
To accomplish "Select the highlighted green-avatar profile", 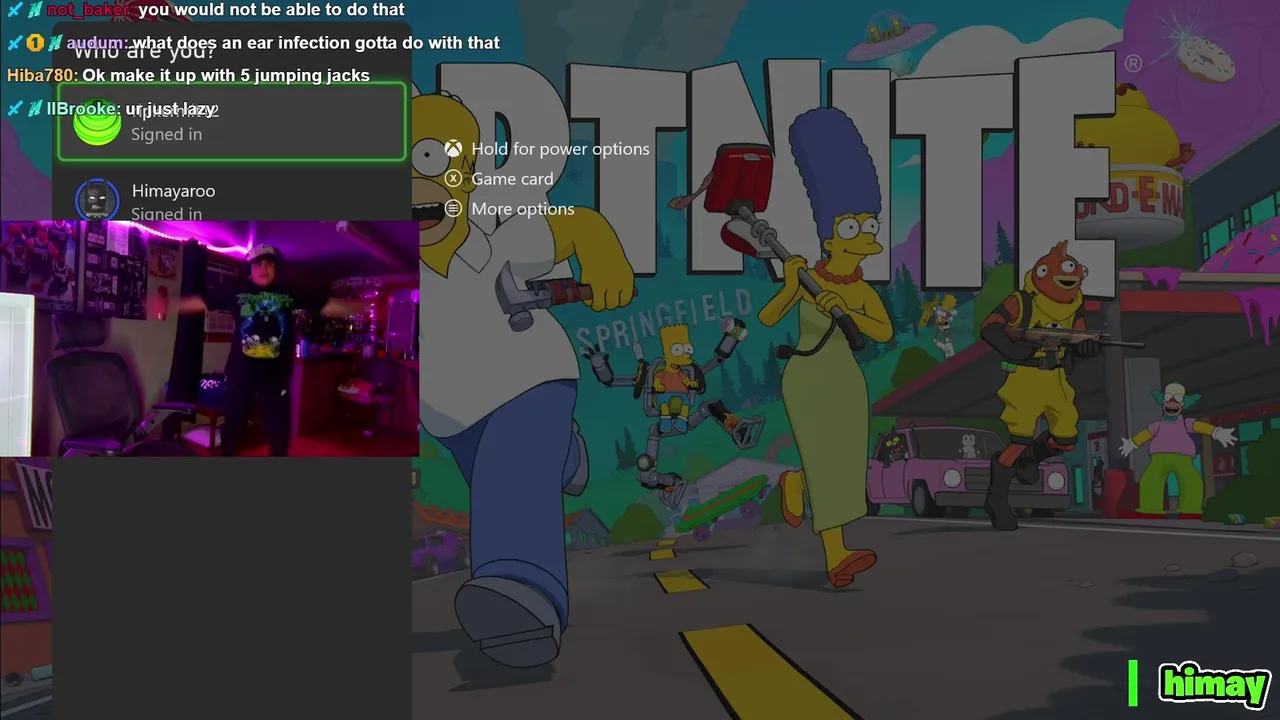I will pyautogui.click(x=231, y=122).
